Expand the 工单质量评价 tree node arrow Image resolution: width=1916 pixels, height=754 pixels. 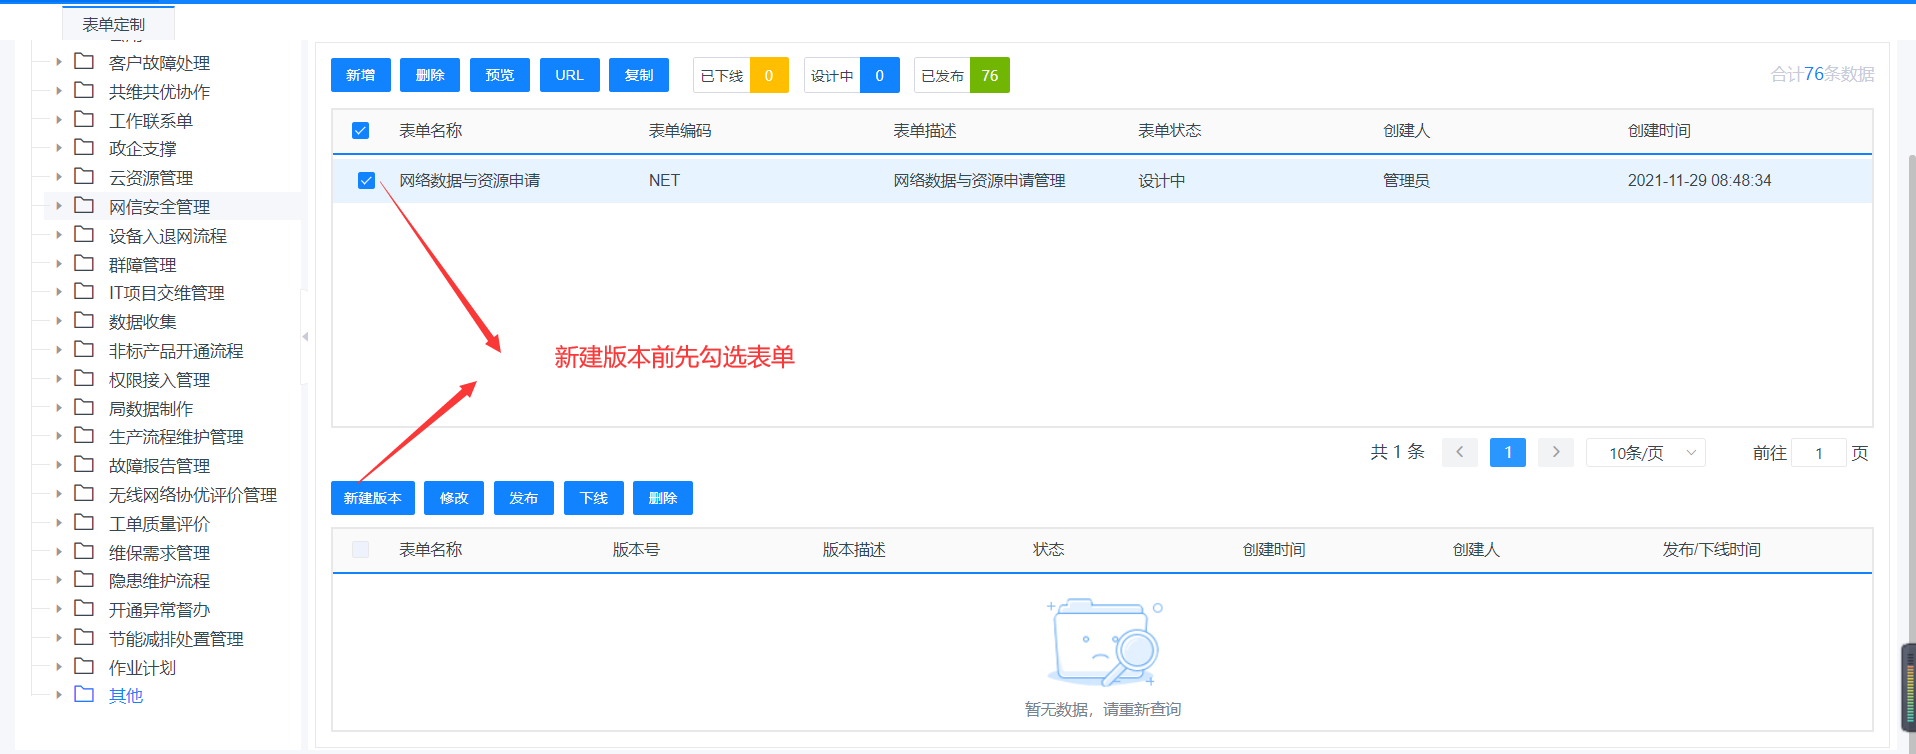pos(59,523)
